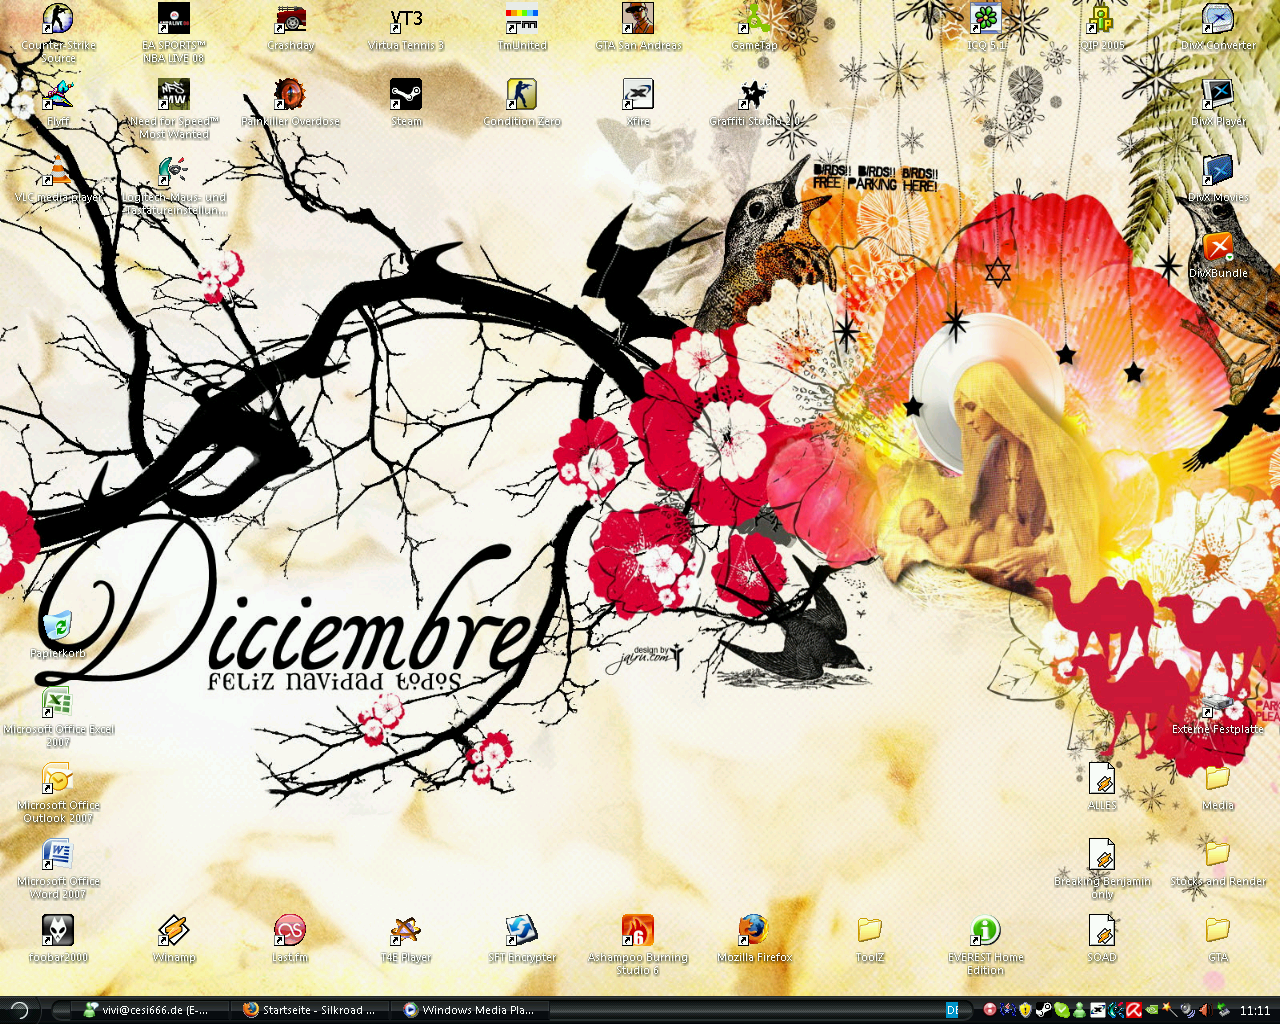Open the ToolZ folder
This screenshot has height=1024, width=1280.
pyautogui.click(x=870, y=931)
